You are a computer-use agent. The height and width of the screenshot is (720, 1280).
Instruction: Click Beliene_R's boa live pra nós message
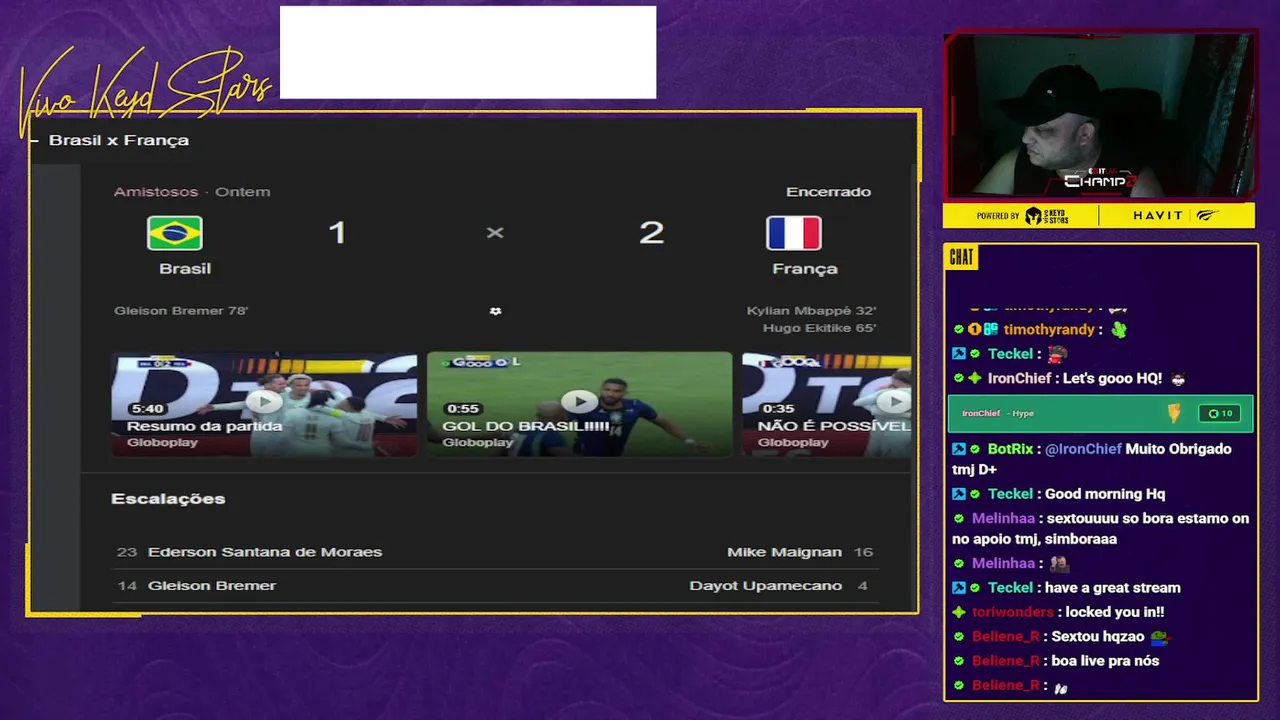tap(1105, 661)
